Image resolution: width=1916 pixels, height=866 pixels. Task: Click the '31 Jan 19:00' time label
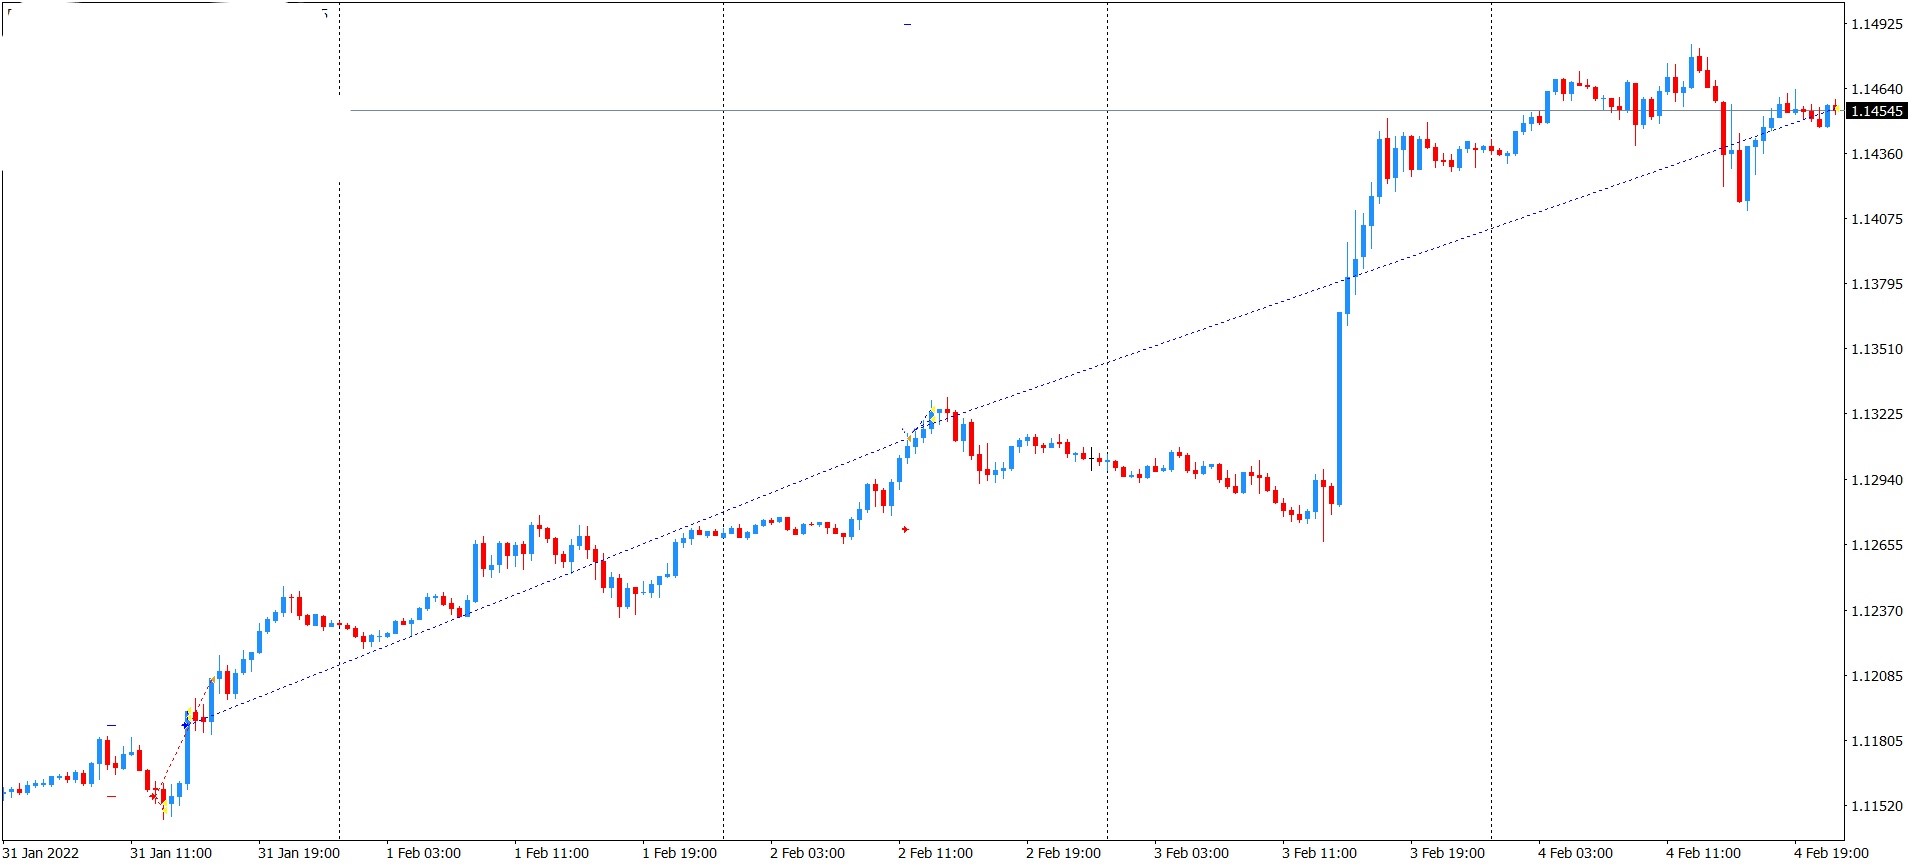pos(299,853)
